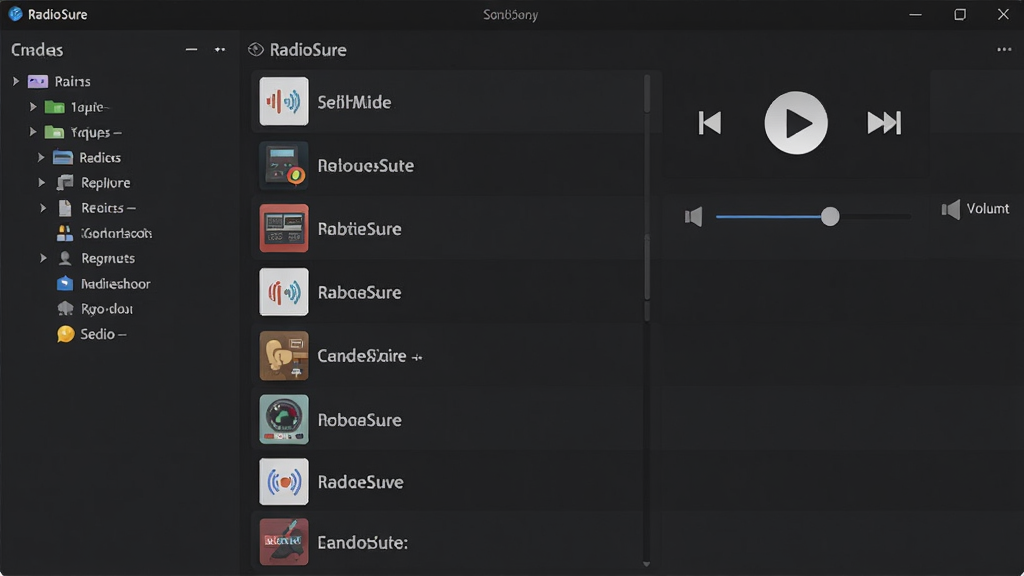Screen dimensions: 1024x576
Task: Expand the Reoicts tree node
Action: pos(43,208)
